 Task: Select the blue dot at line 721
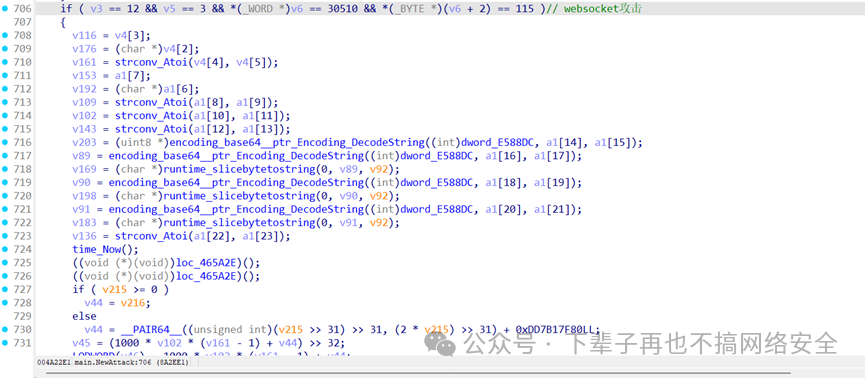(x=5, y=209)
